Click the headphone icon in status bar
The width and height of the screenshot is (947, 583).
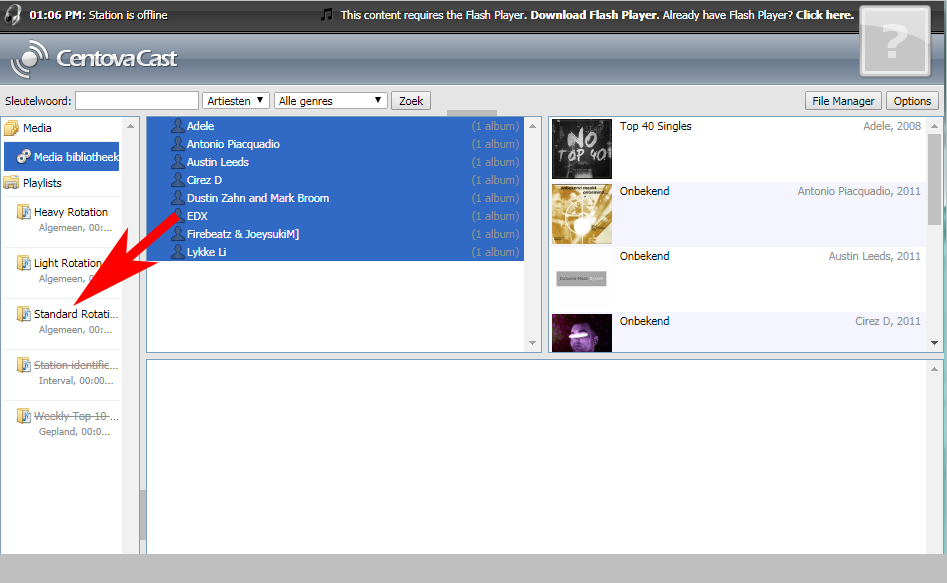[x=13, y=14]
